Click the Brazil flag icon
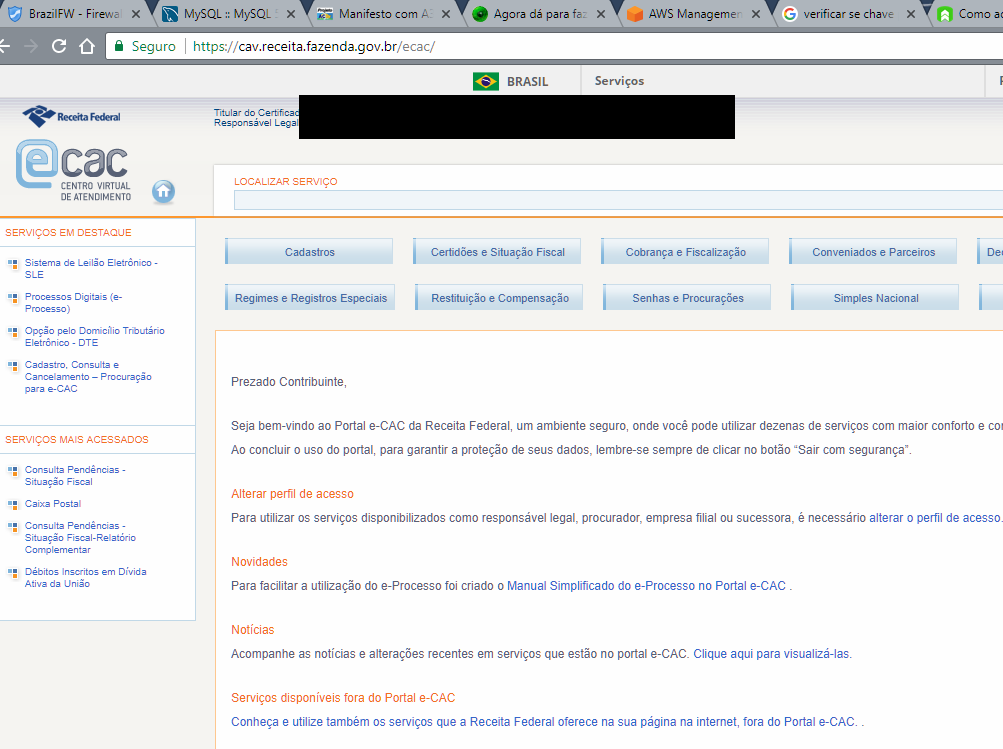Image resolution: width=1003 pixels, height=749 pixels. pyautogui.click(x=486, y=82)
